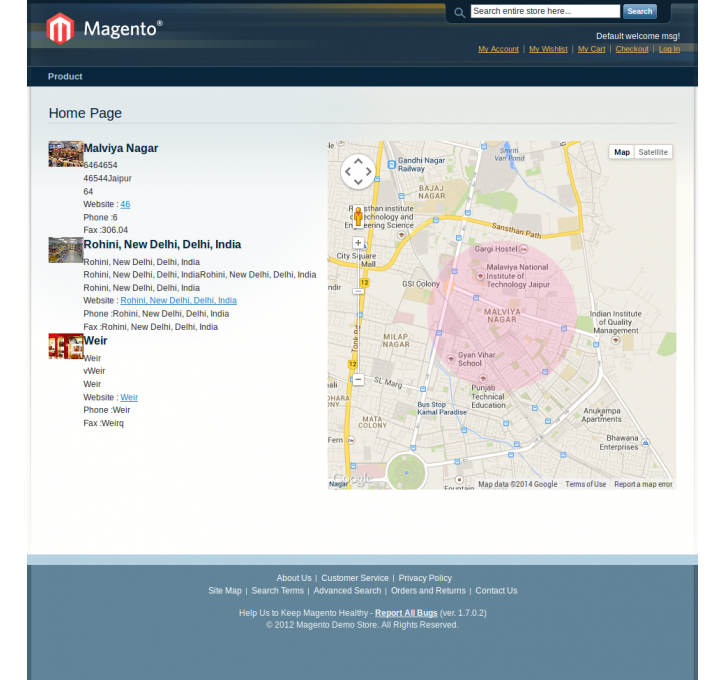
Task: Focus the store search field
Action: pyautogui.click(x=545, y=11)
